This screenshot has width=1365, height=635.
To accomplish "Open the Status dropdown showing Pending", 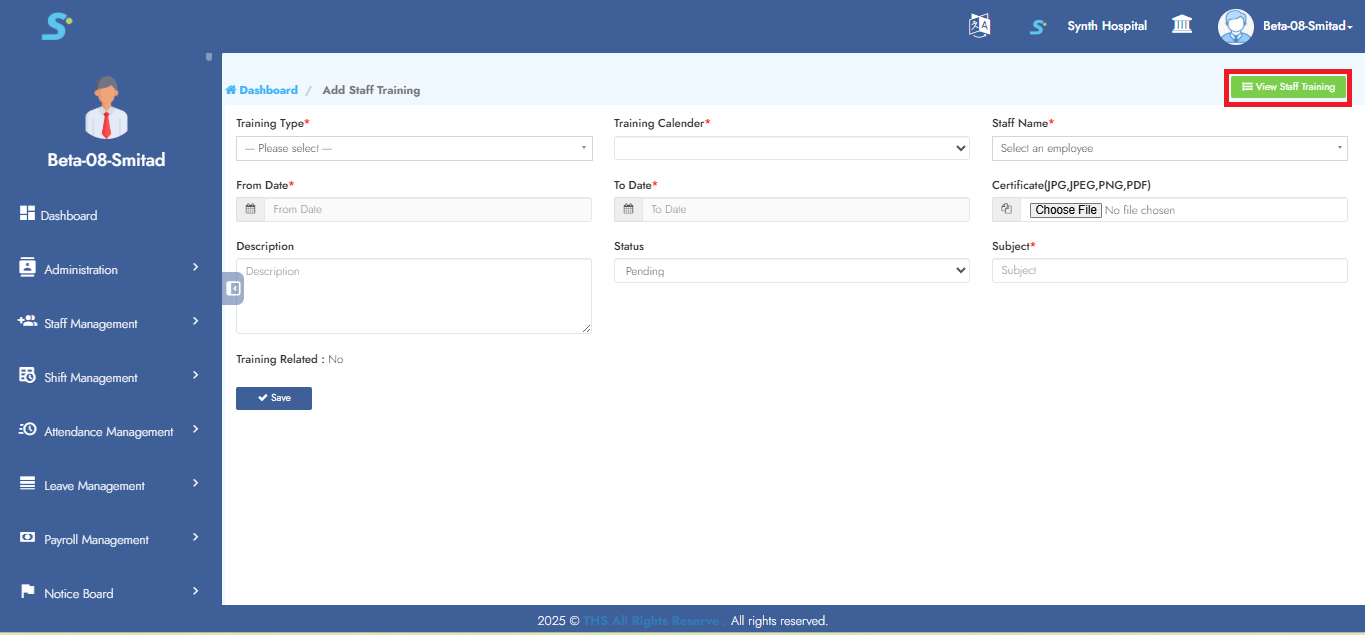I will tap(791, 271).
